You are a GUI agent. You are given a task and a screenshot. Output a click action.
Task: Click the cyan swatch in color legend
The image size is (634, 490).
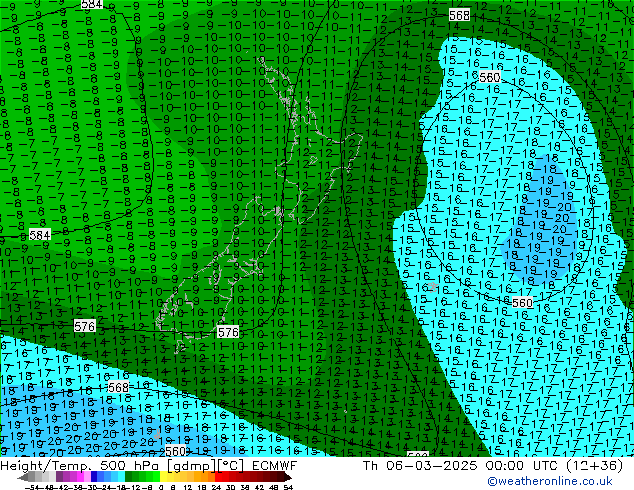tap(121, 477)
